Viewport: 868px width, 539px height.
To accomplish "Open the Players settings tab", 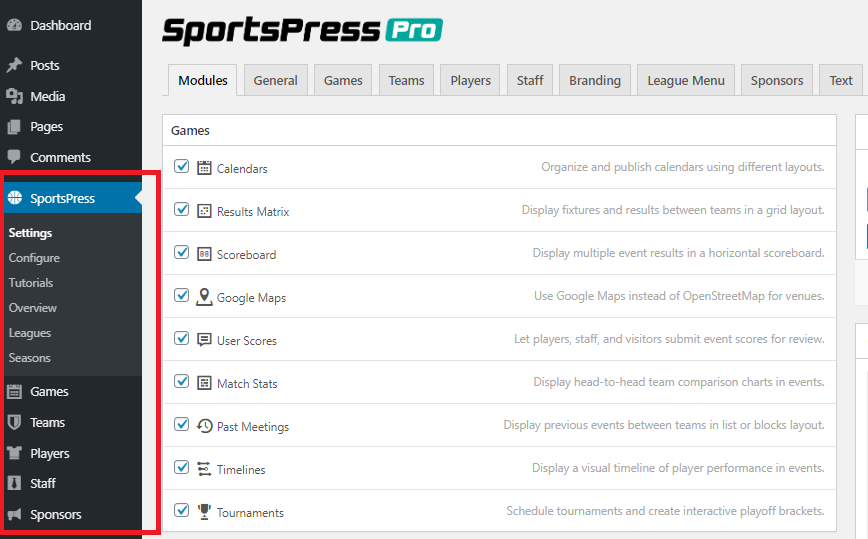I will click(470, 80).
